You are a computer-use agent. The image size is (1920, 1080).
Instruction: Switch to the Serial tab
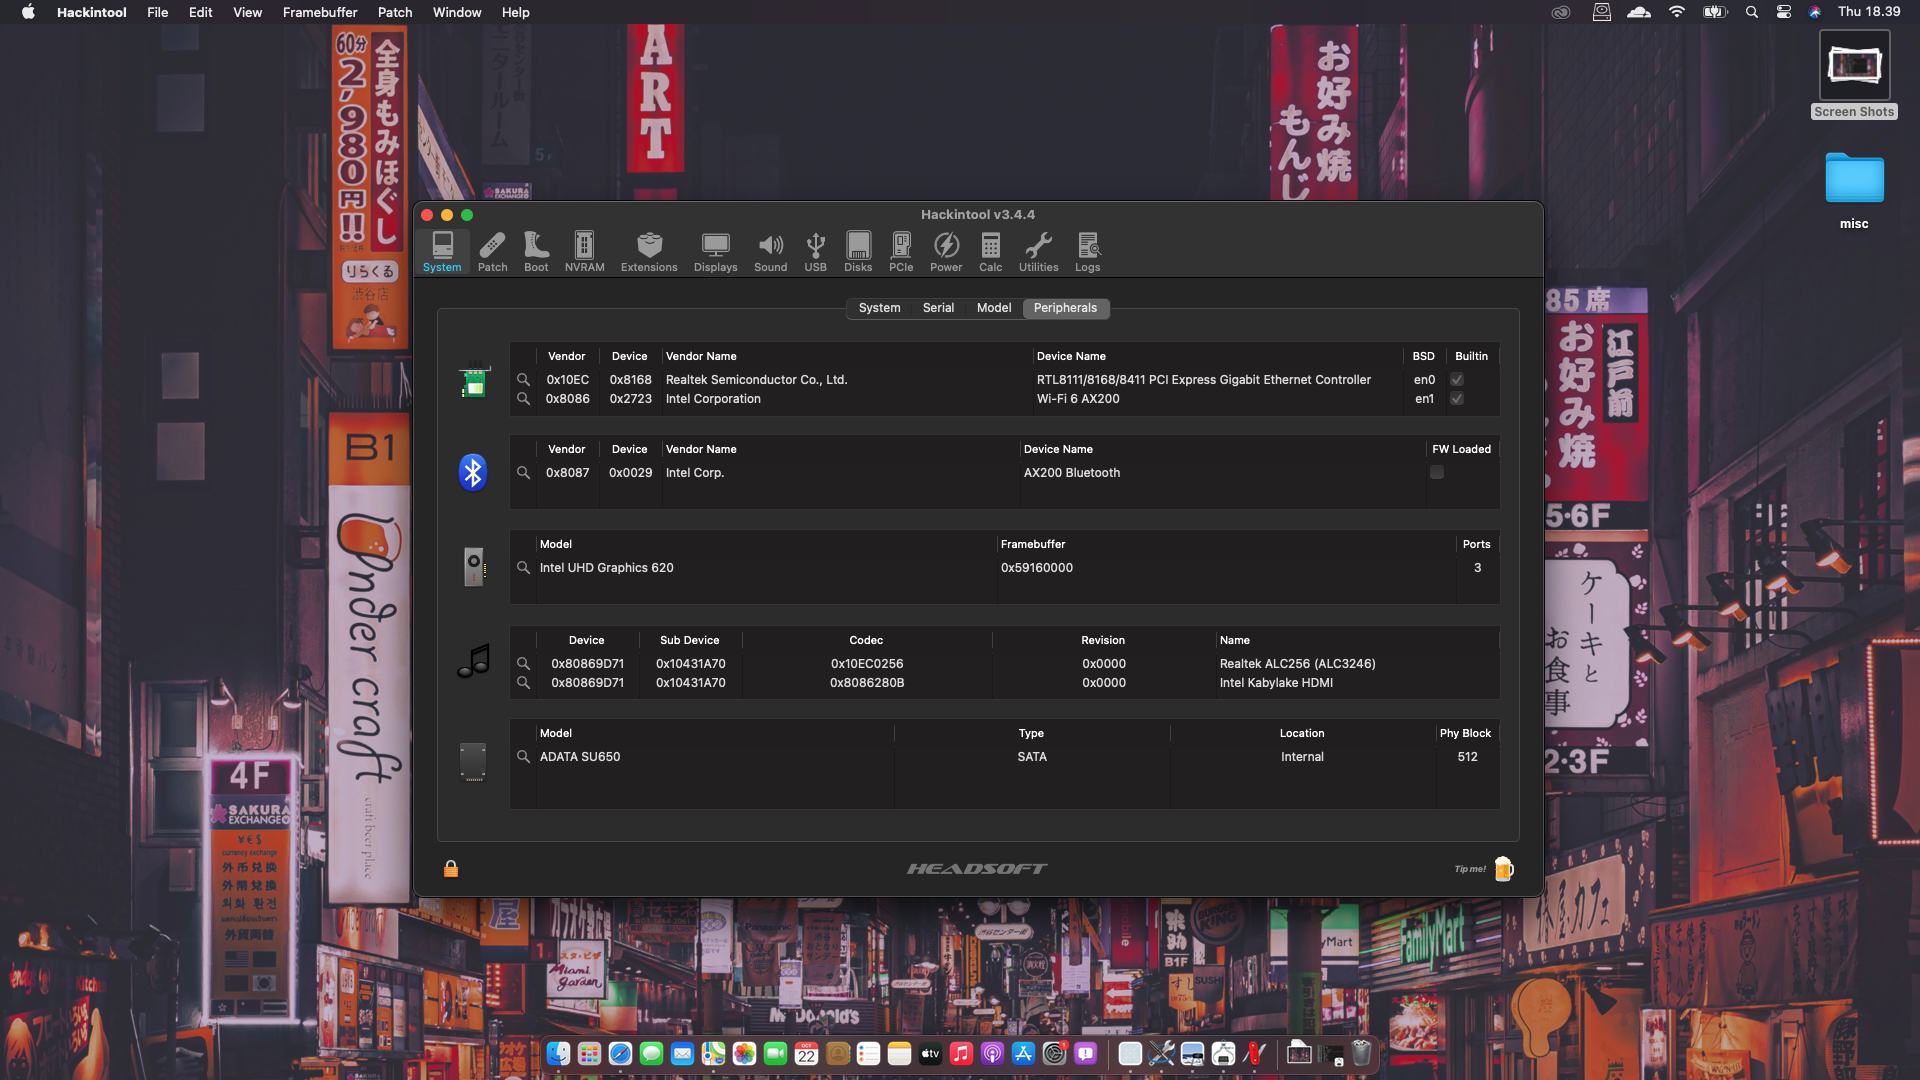pyautogui.click(x=938, y=308)
